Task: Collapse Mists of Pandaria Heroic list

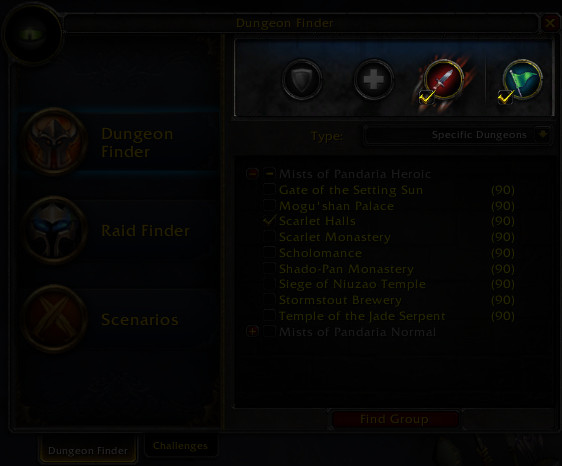Action: (252, 174)
